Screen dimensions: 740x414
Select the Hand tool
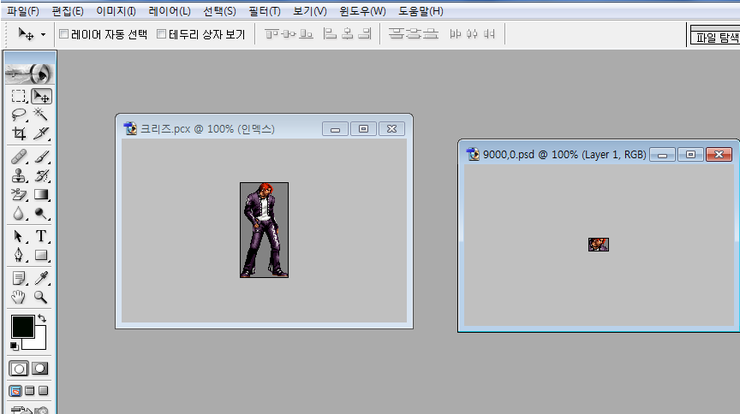pyautogui.click(x=19, y=297)
